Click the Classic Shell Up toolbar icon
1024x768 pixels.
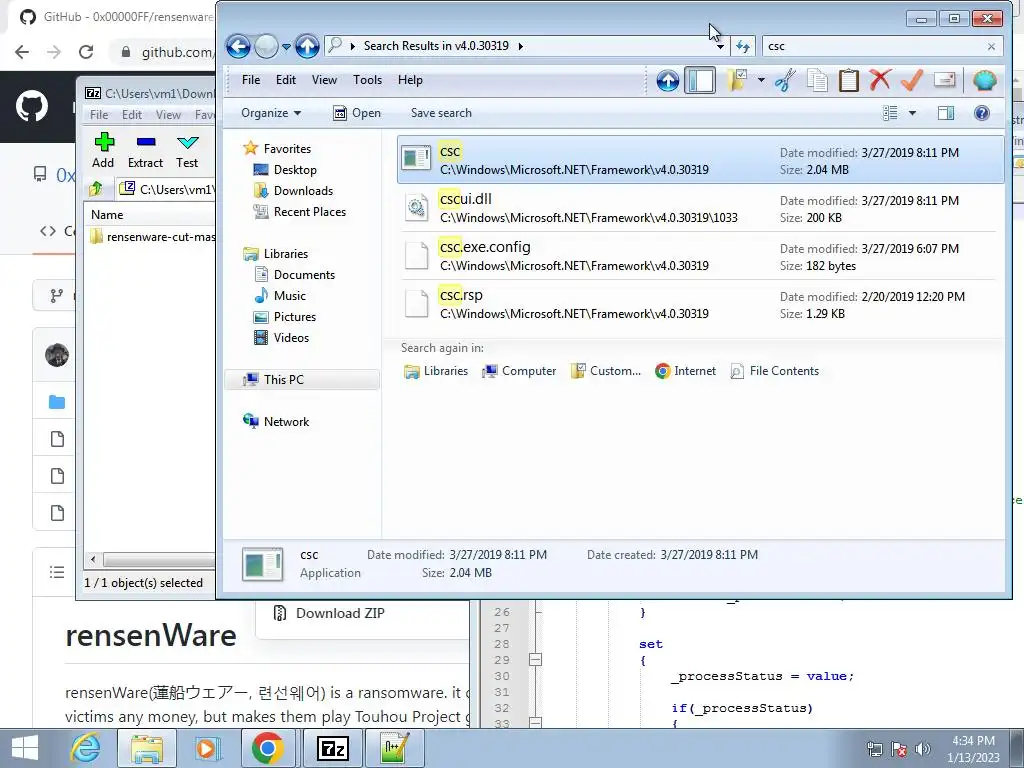(667, 80)
